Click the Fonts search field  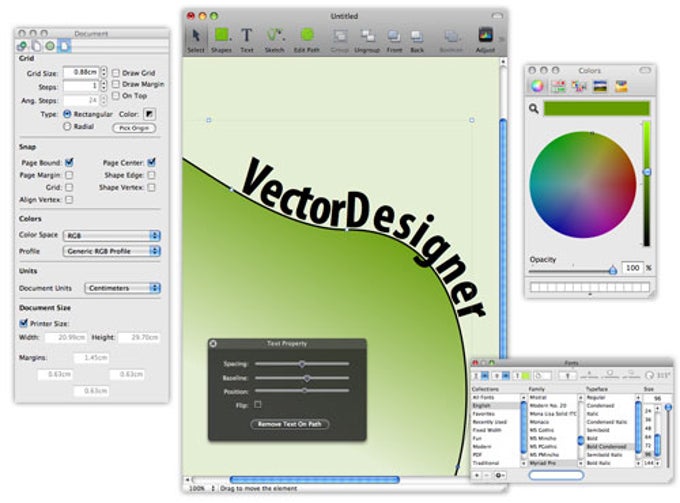coord(556,475)
